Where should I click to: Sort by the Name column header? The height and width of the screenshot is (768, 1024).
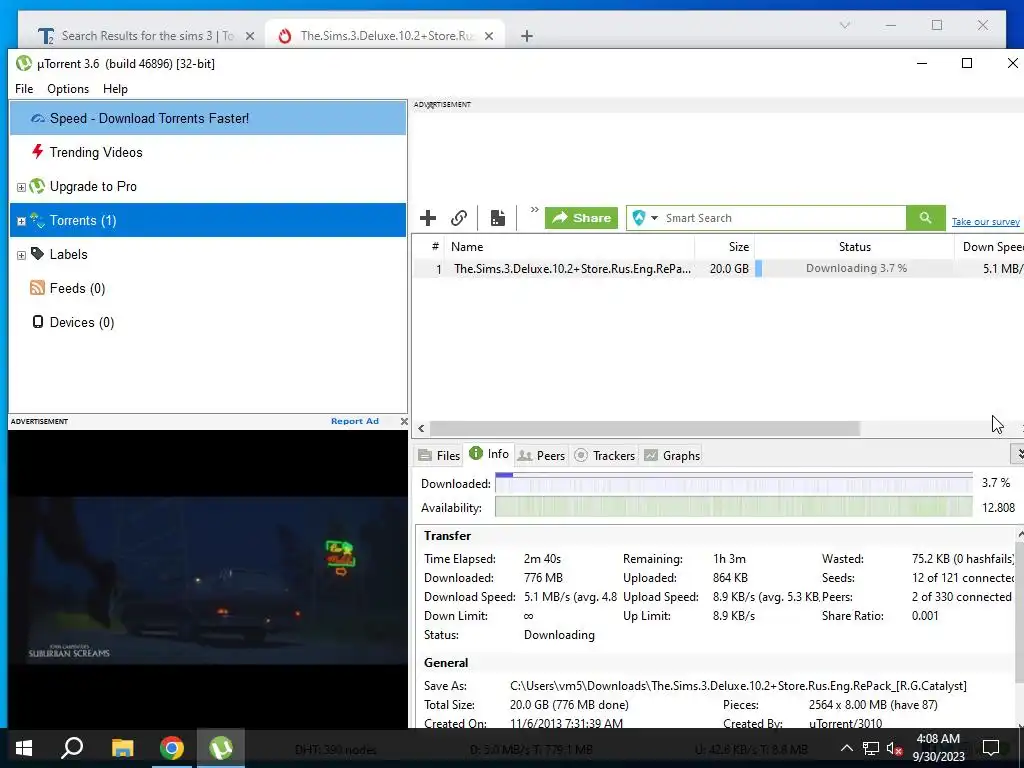[x=569, y=247]
